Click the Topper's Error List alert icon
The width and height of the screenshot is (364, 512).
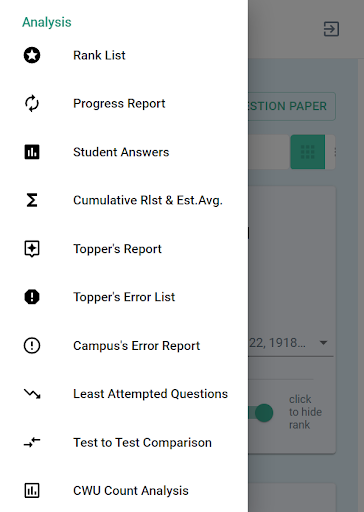click(32, 297)
